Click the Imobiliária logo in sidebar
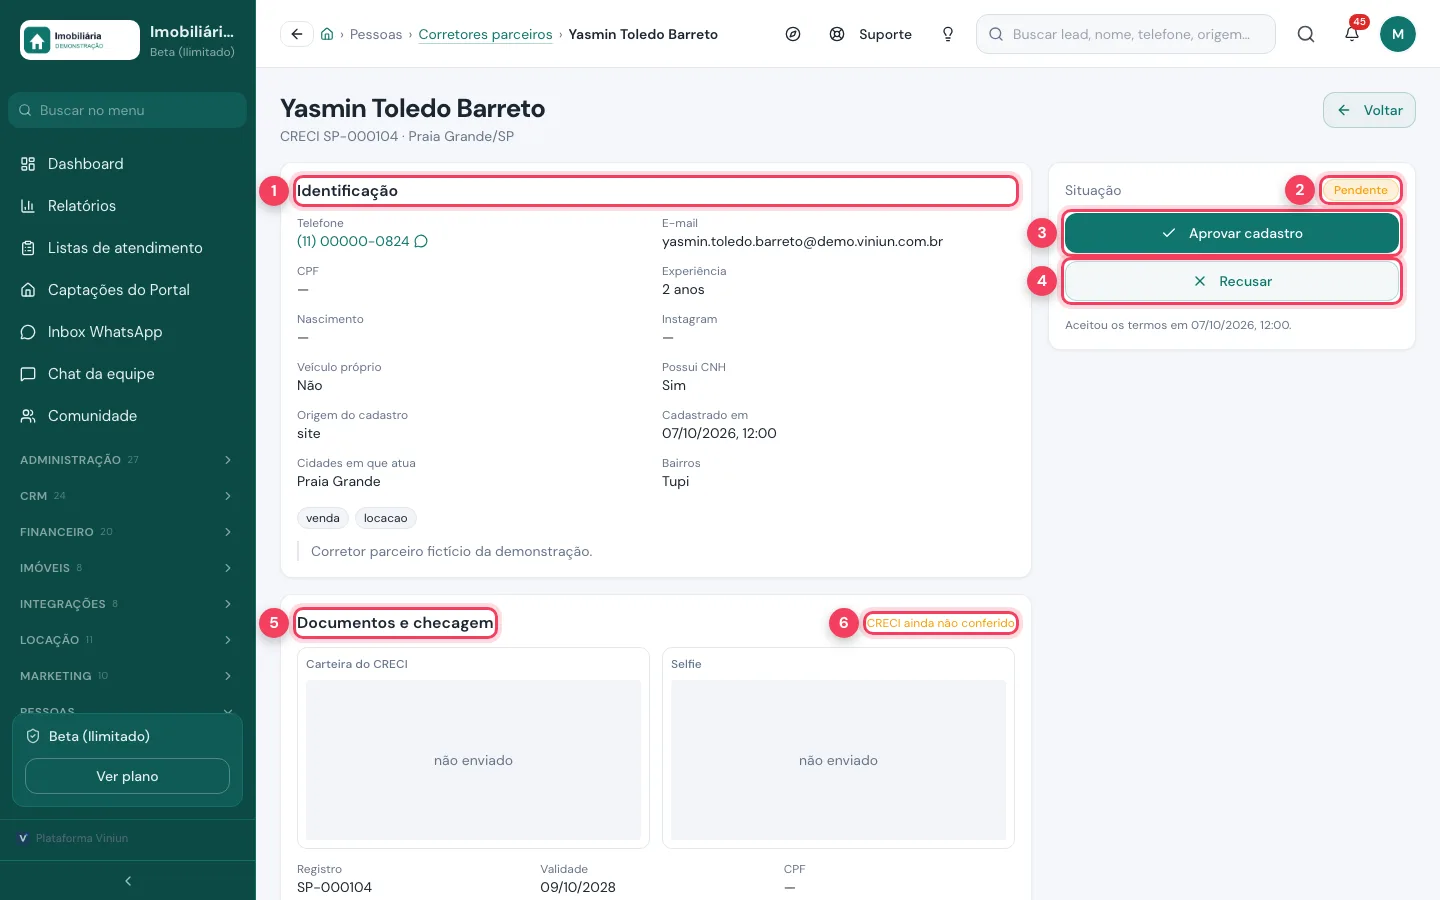The image size is (1440, 900). tap(80, 40)
